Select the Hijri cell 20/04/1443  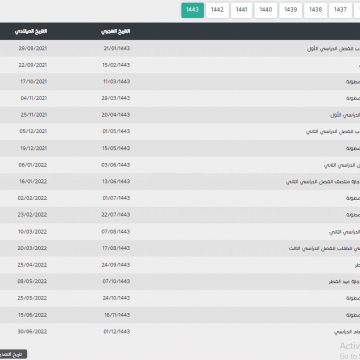point(116,115)
